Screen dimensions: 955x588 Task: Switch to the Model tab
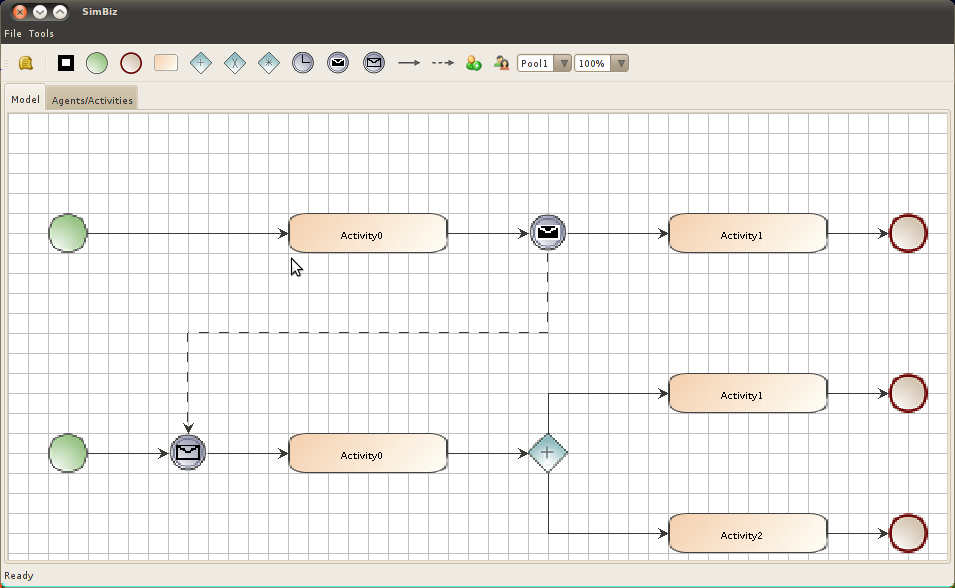coord(25,99)
